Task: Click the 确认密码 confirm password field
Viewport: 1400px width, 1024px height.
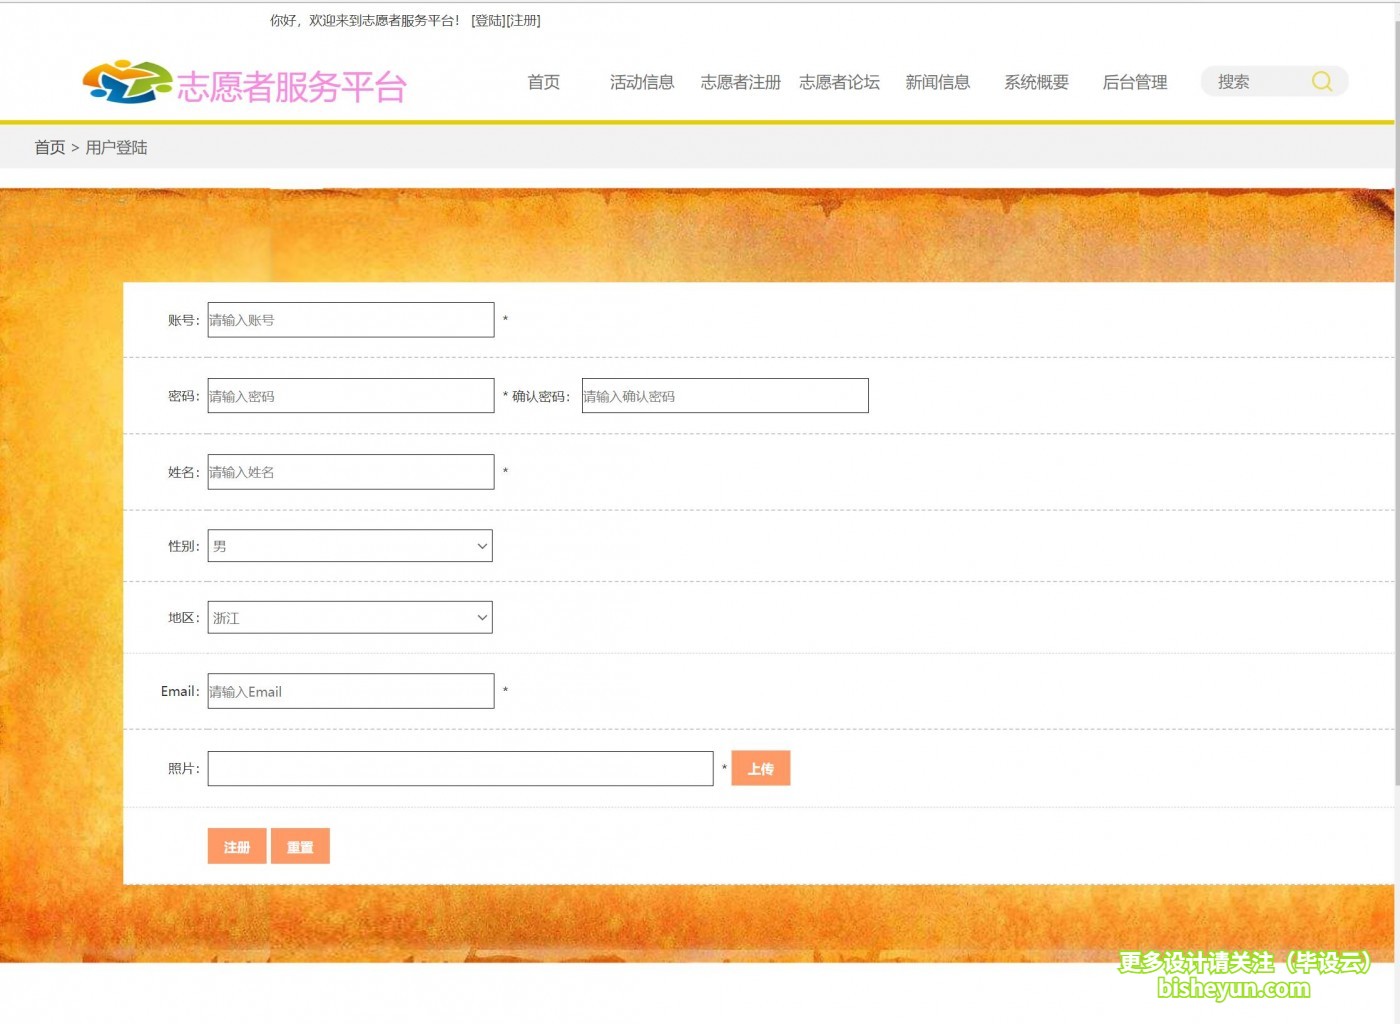Action: [724, 396]
